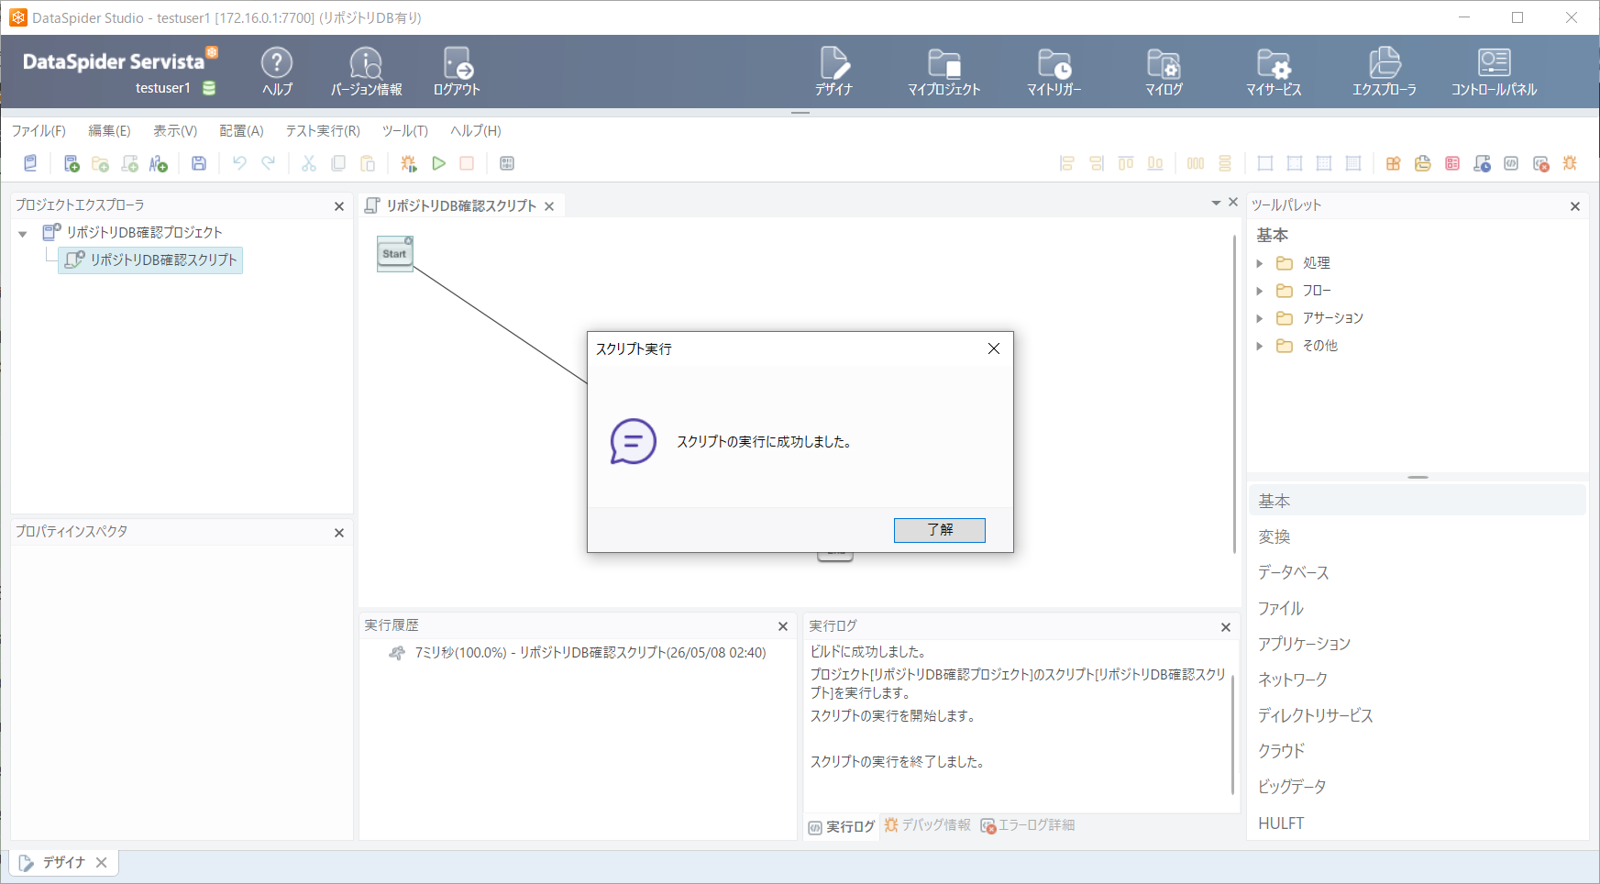Run script with green play icon

pyautogui.click(x=438, y=163)
